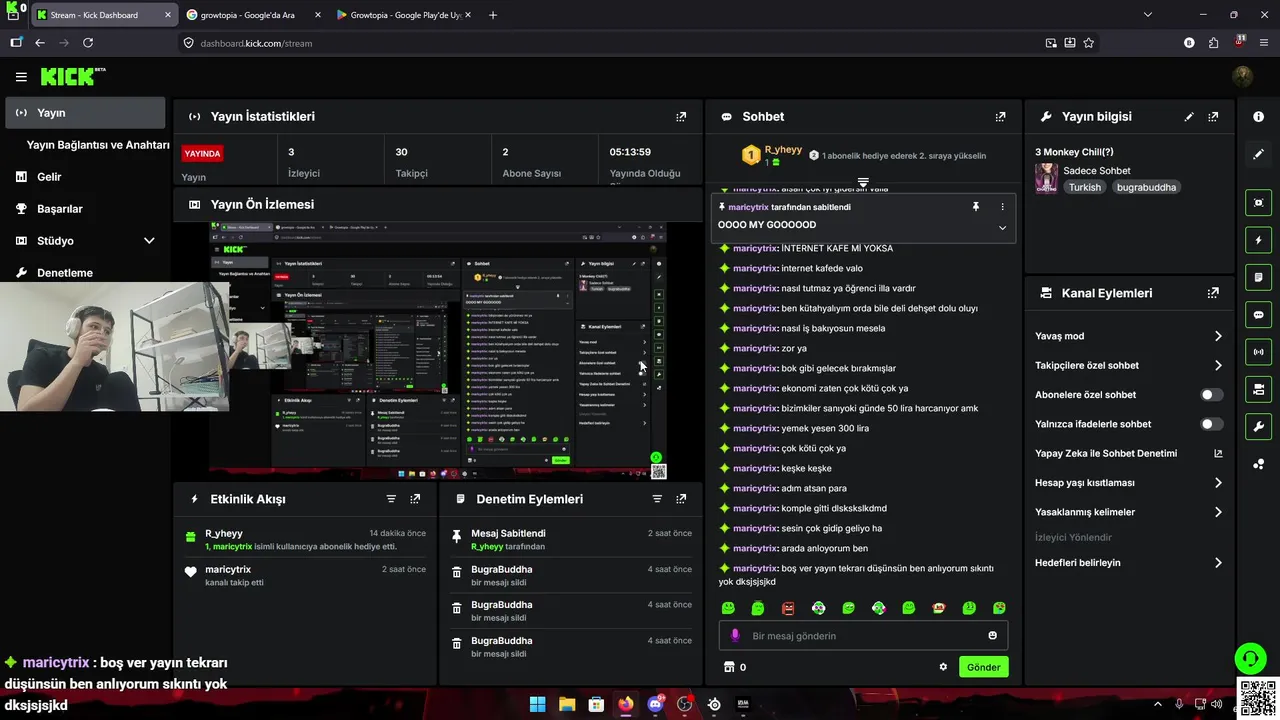
Task: Open Takipçilere özel sohbet options
Action: [x=1128, y=366]
